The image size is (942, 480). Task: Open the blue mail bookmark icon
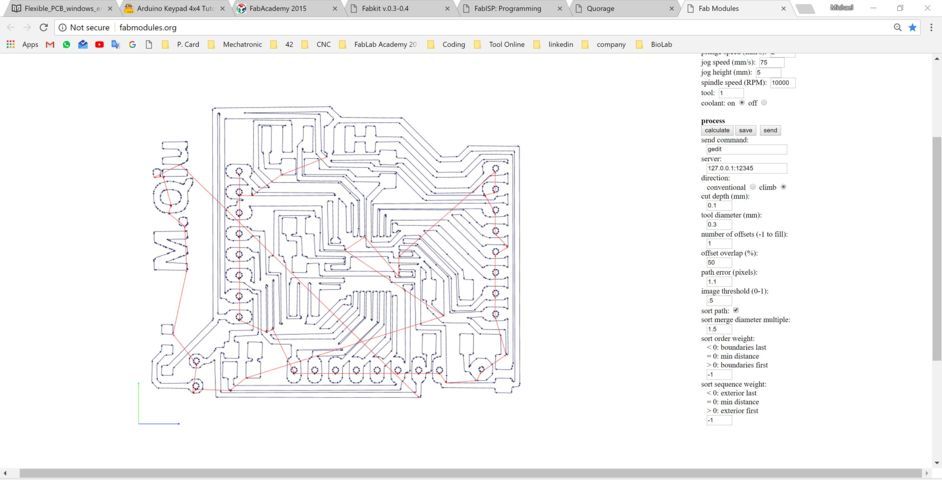coord(83,44)
